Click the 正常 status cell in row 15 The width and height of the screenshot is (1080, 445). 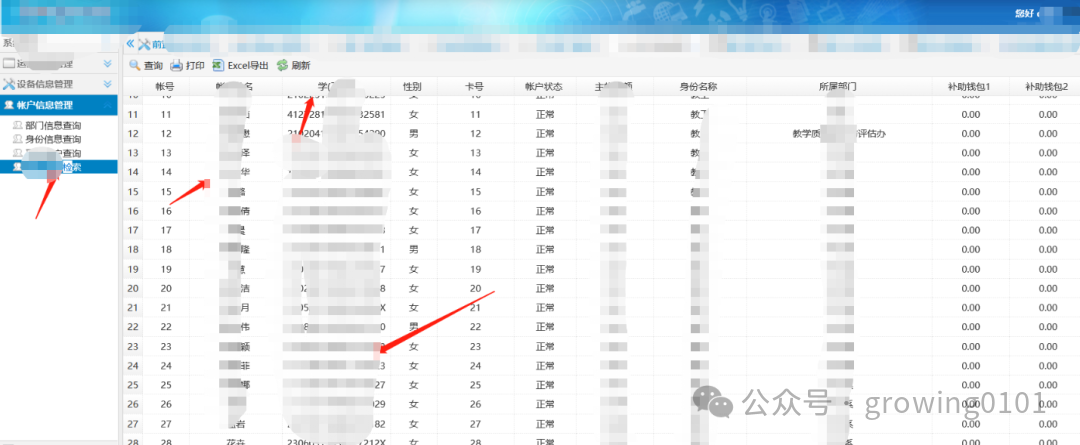tap(543, 192)
